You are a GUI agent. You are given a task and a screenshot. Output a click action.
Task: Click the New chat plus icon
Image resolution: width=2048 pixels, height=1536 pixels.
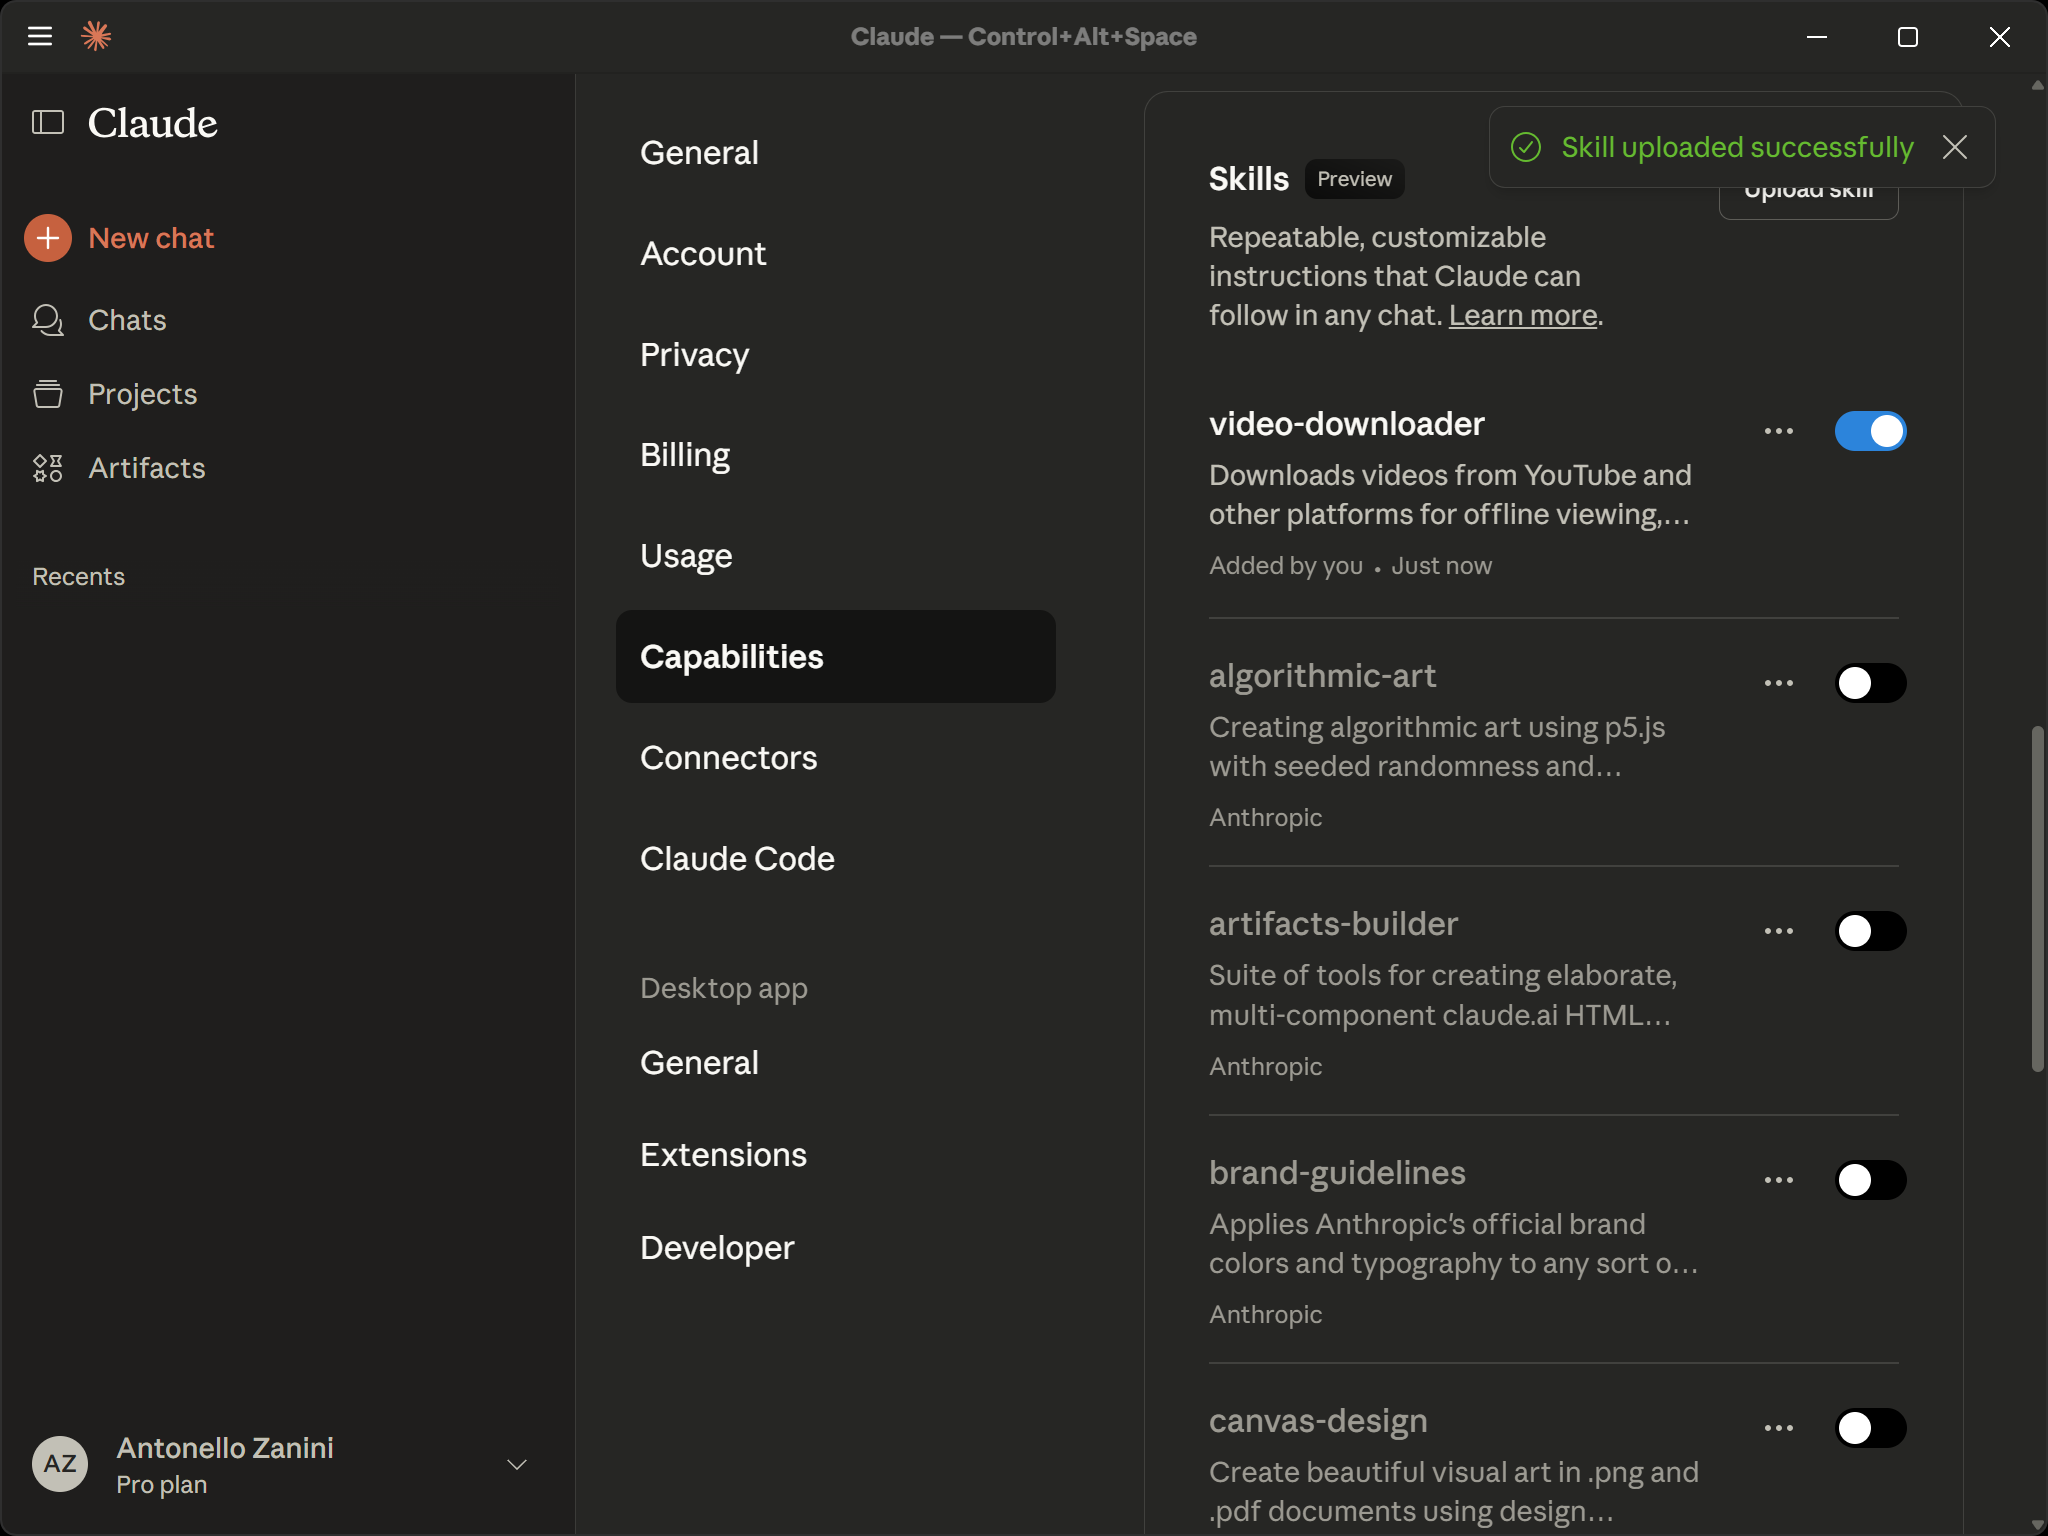(47, 238)
